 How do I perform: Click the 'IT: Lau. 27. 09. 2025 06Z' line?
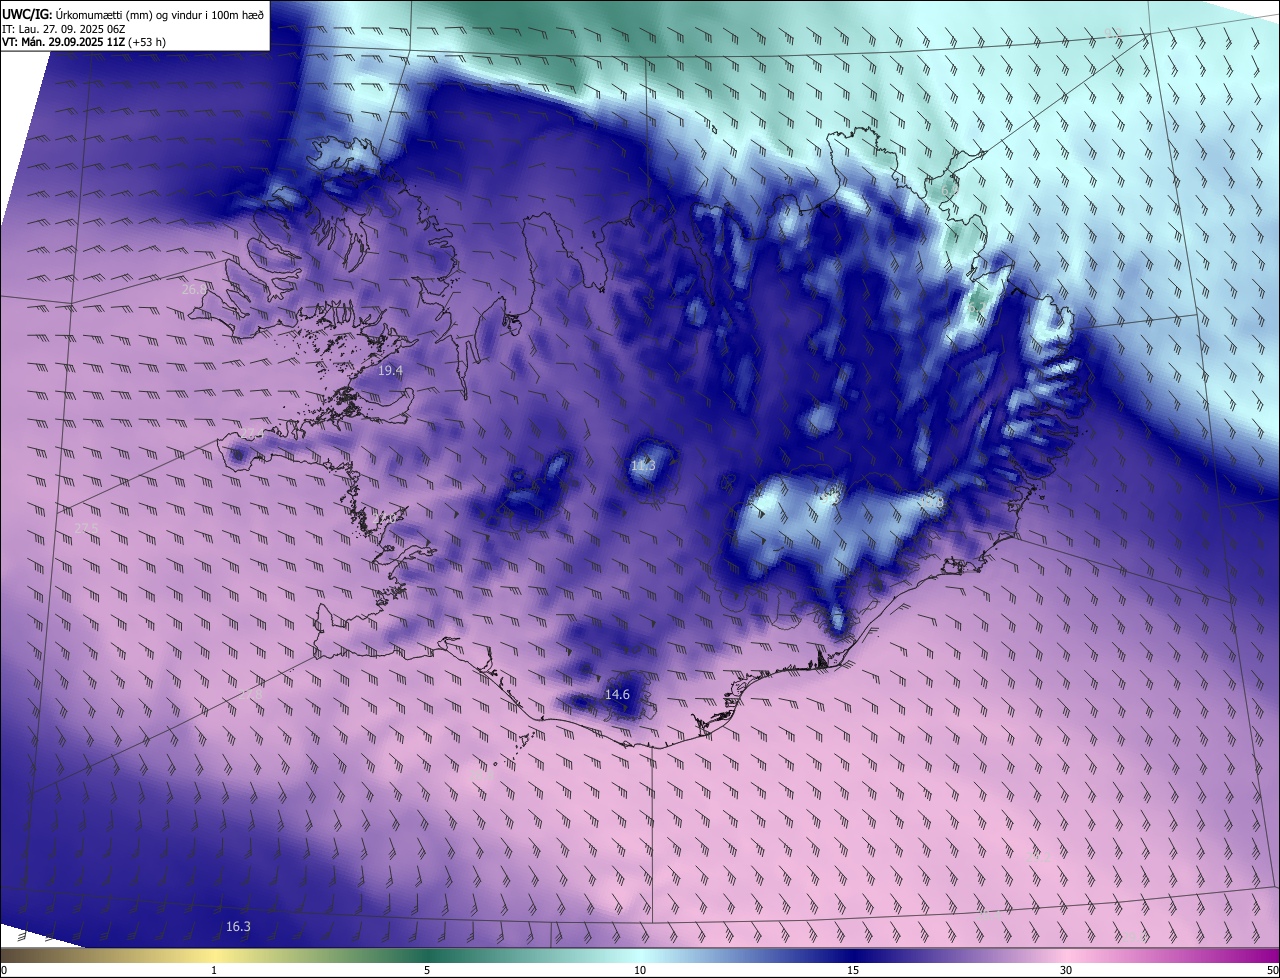coord(63,28)
